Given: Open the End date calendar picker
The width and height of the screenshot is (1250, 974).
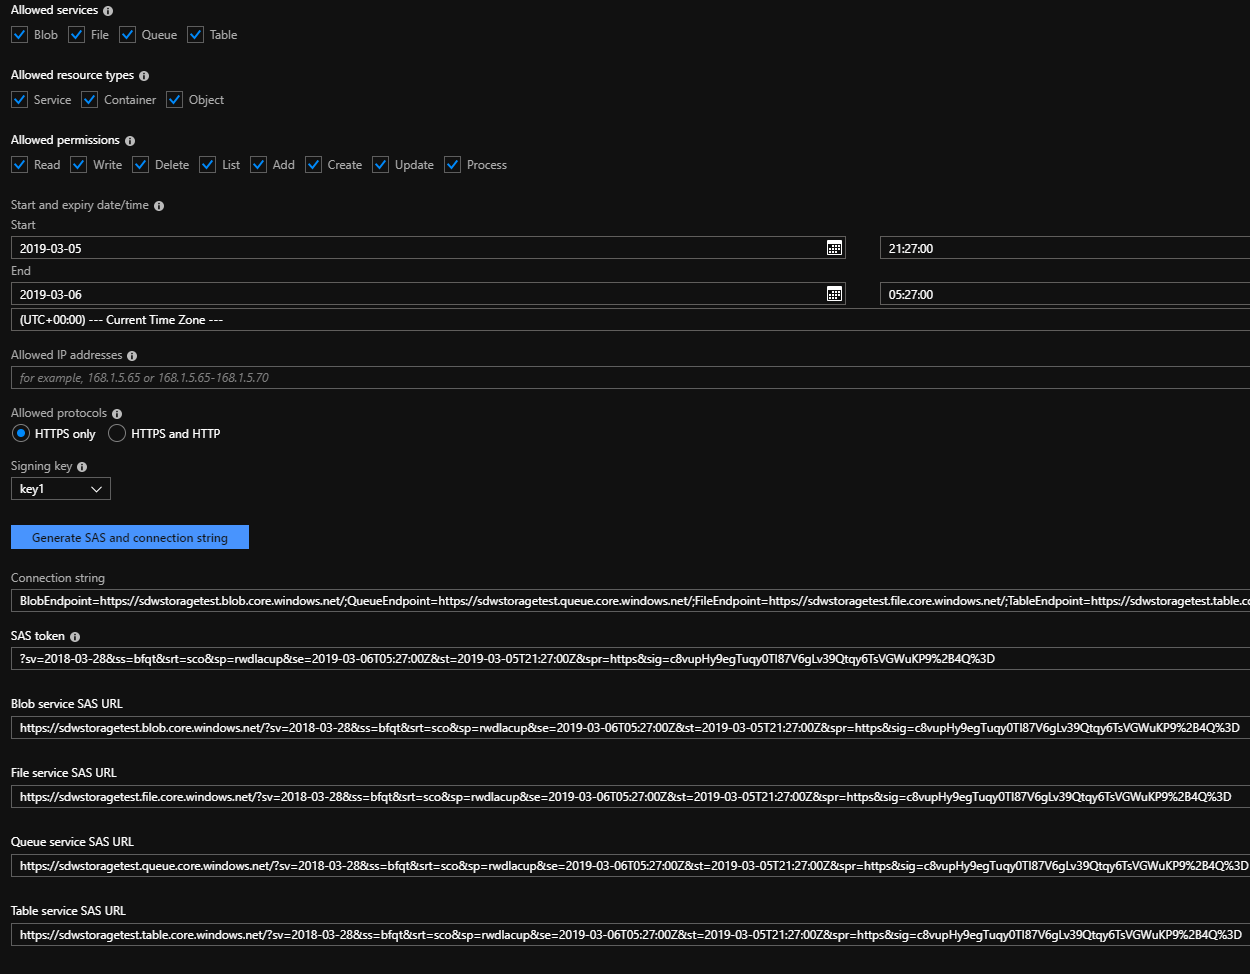Looking at the screenshot, I should coord(834,294).
